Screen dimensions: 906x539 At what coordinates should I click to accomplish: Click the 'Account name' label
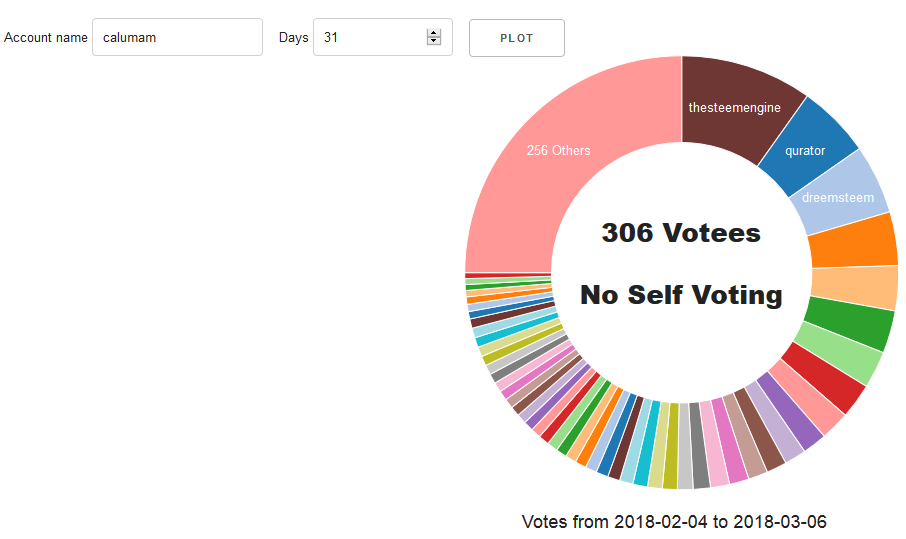(x=46, y=37)
